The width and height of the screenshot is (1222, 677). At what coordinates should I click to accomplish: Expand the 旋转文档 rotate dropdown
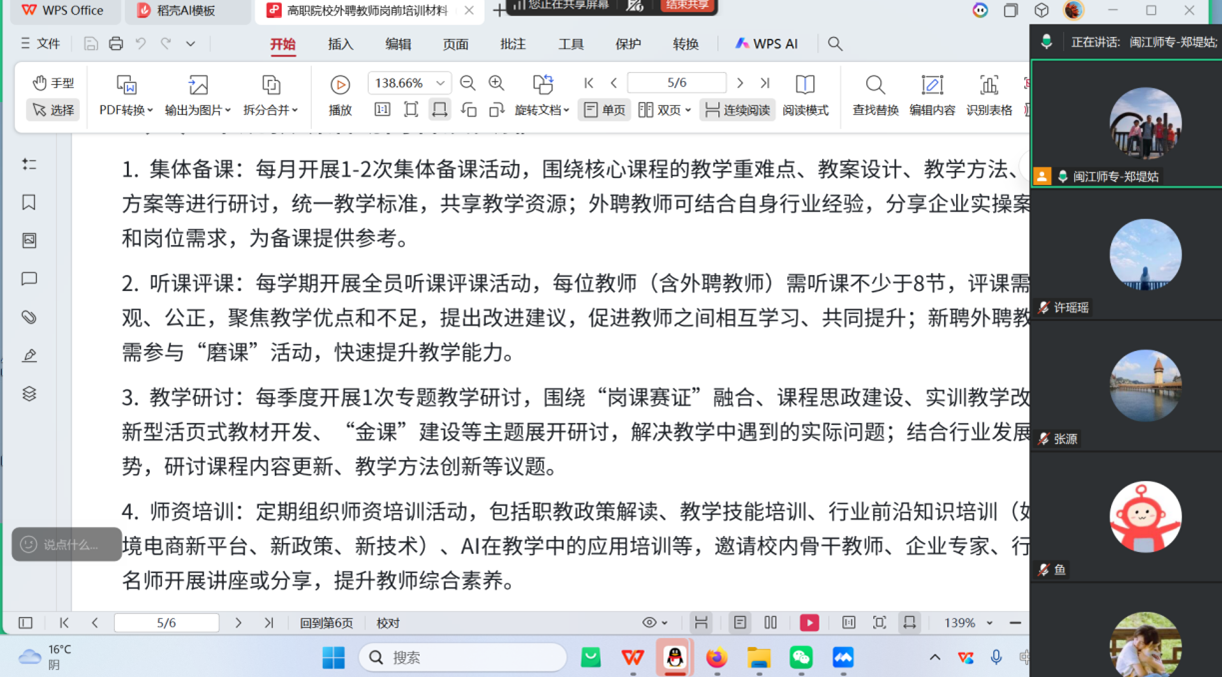tap(542, 110)
